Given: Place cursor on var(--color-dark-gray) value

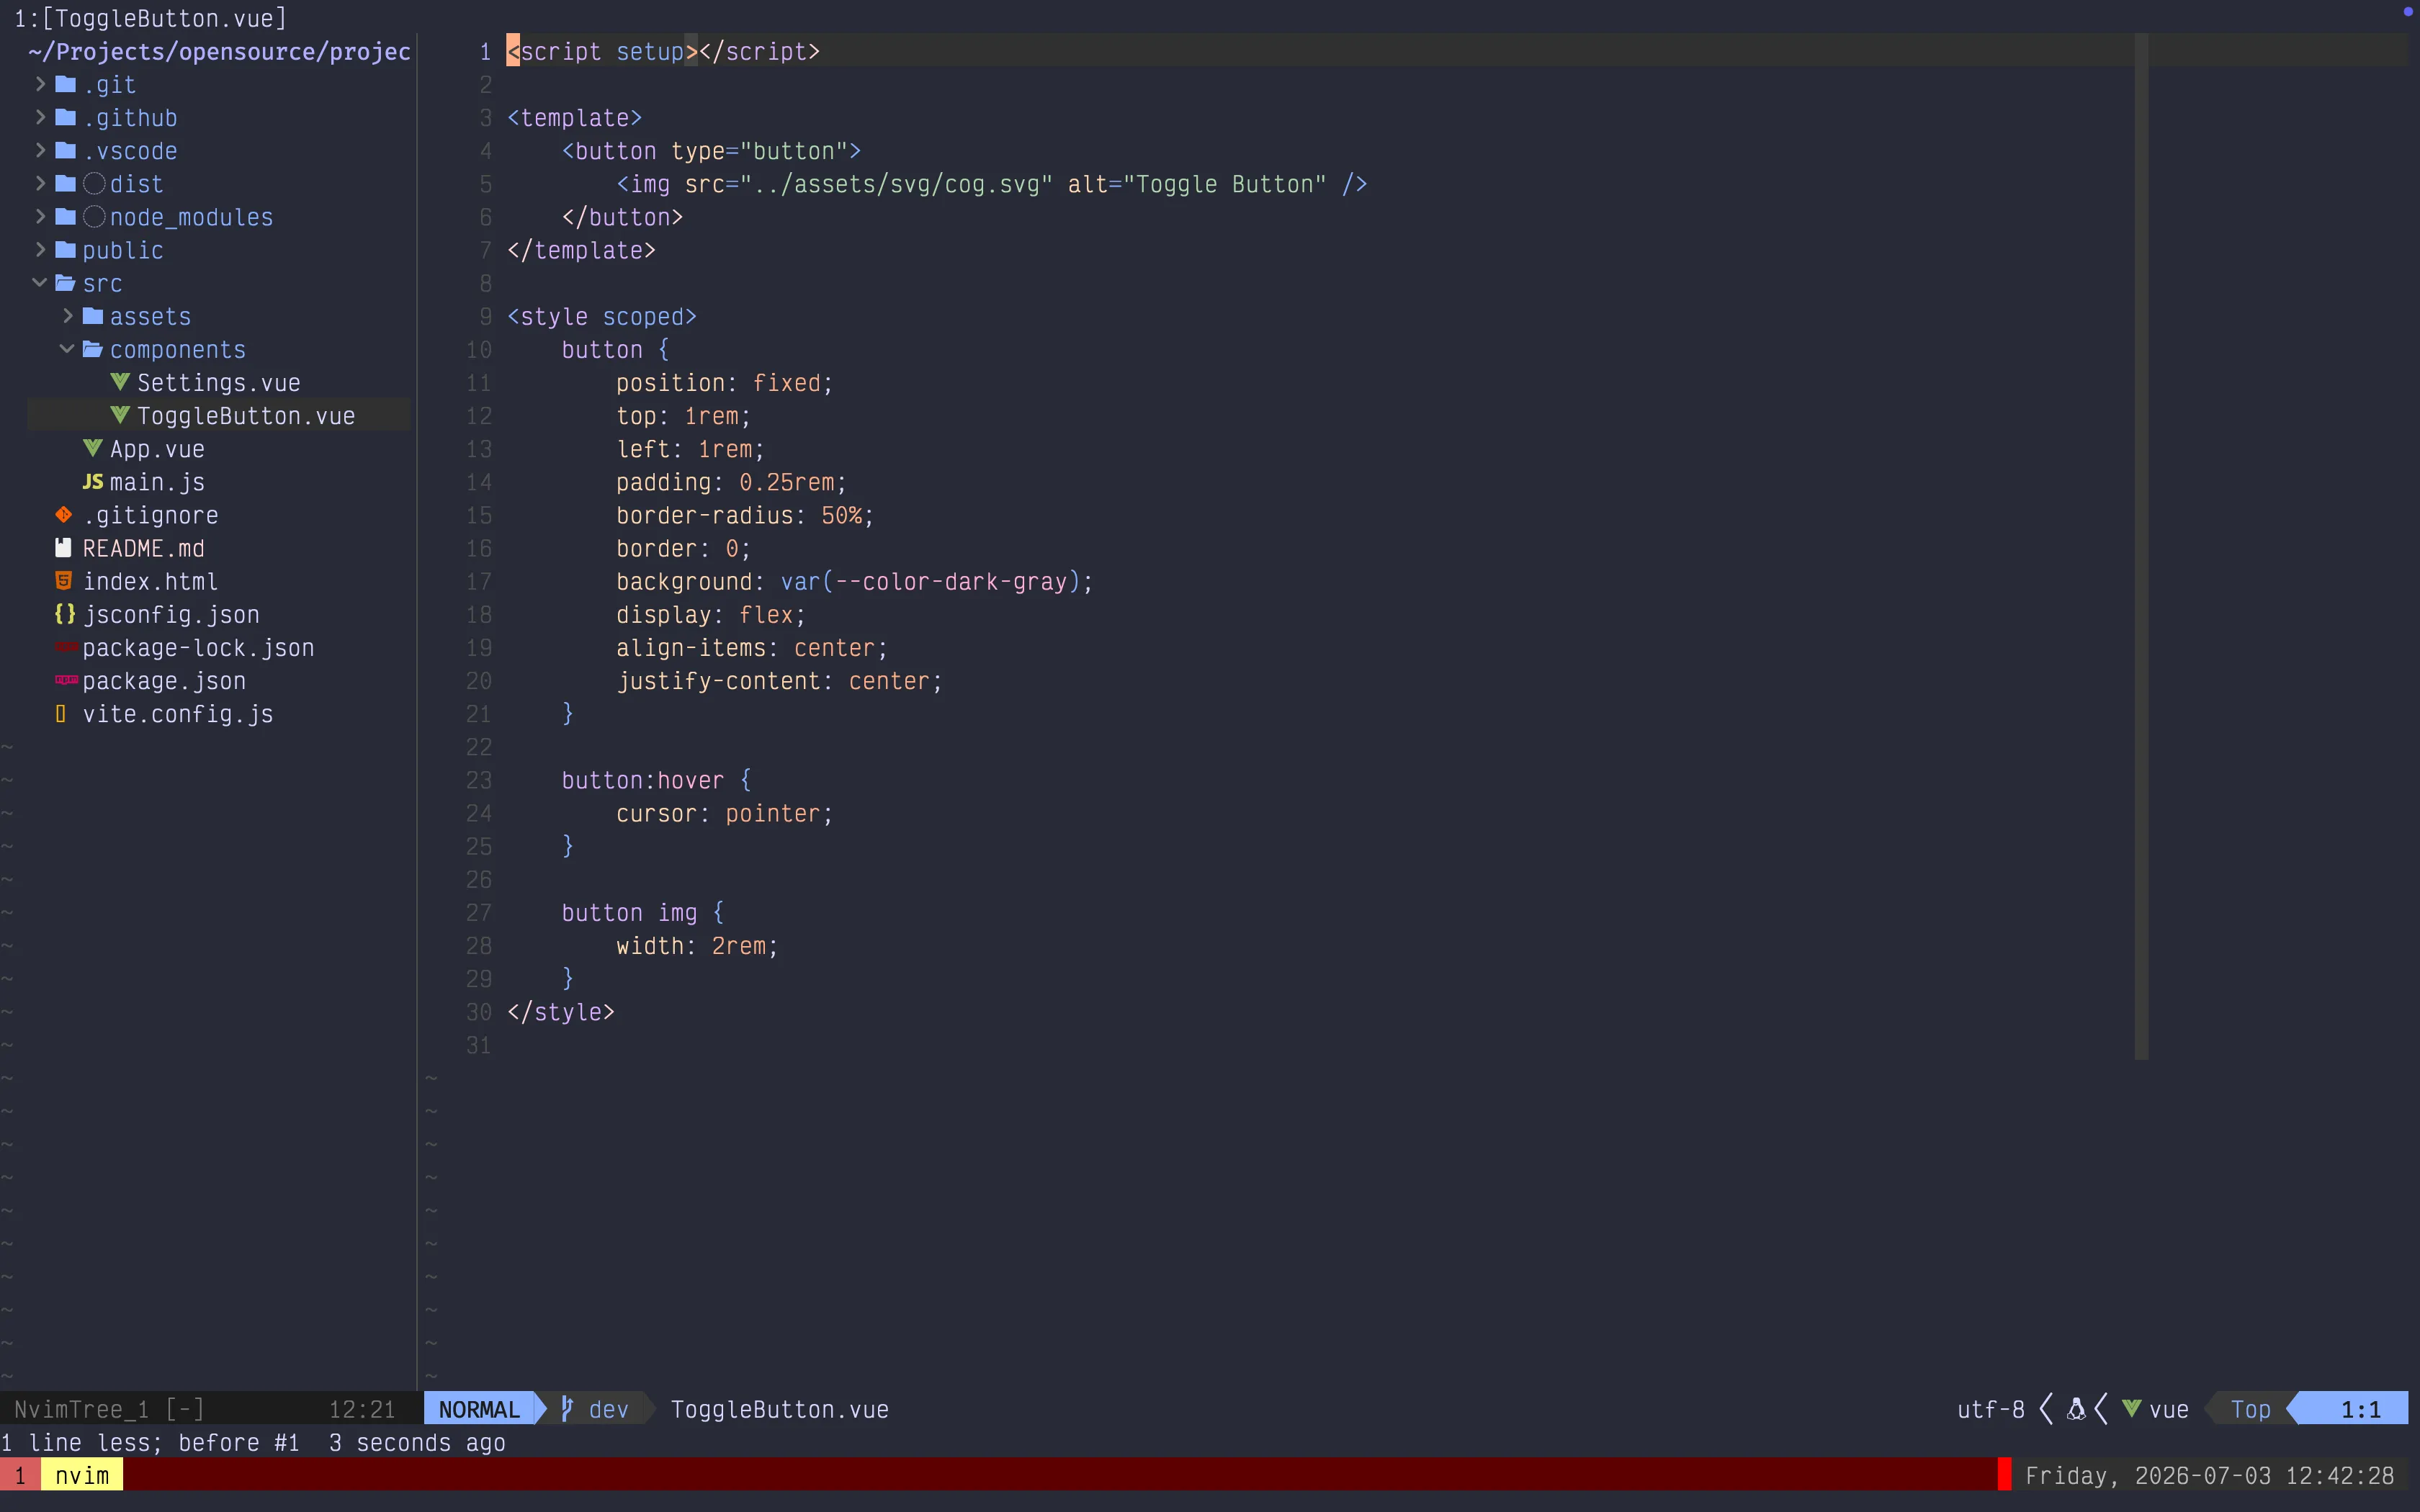Looking at the screenshot, I should [x=930, y=581].
